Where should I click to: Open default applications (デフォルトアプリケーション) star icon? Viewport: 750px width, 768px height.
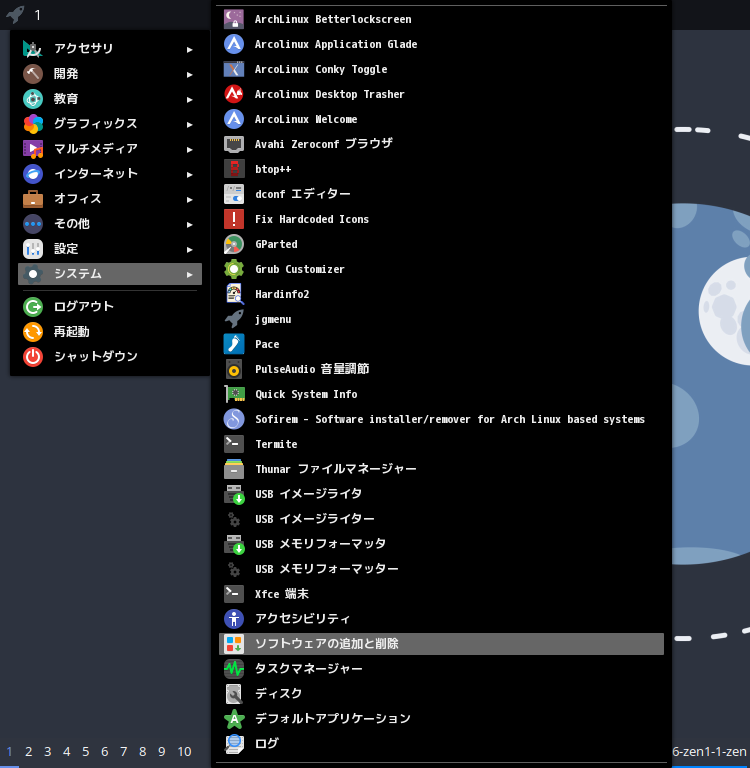click(234, 719)
